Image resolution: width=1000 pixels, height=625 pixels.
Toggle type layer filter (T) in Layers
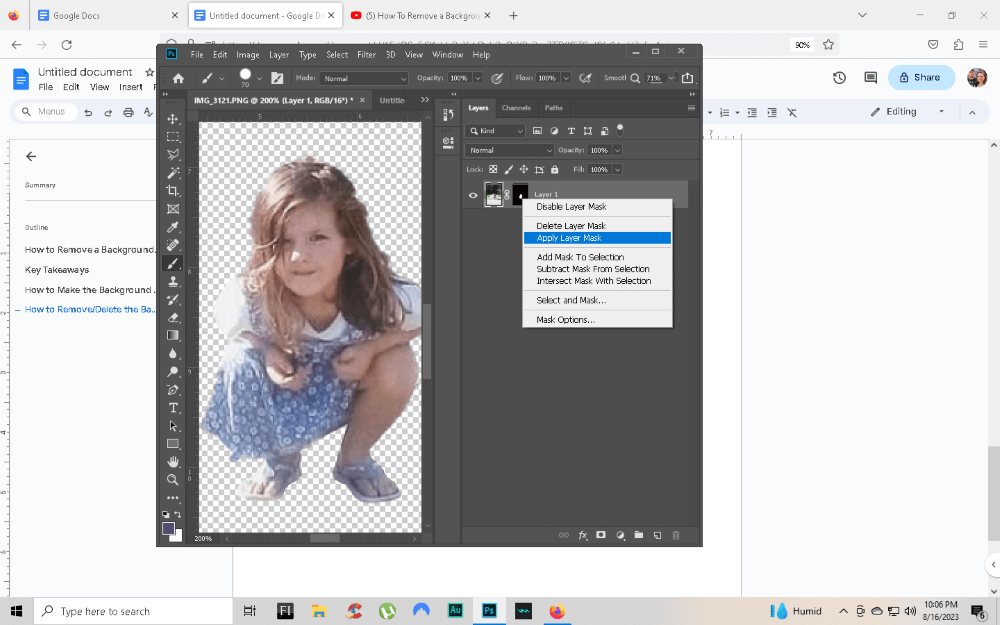571,131
